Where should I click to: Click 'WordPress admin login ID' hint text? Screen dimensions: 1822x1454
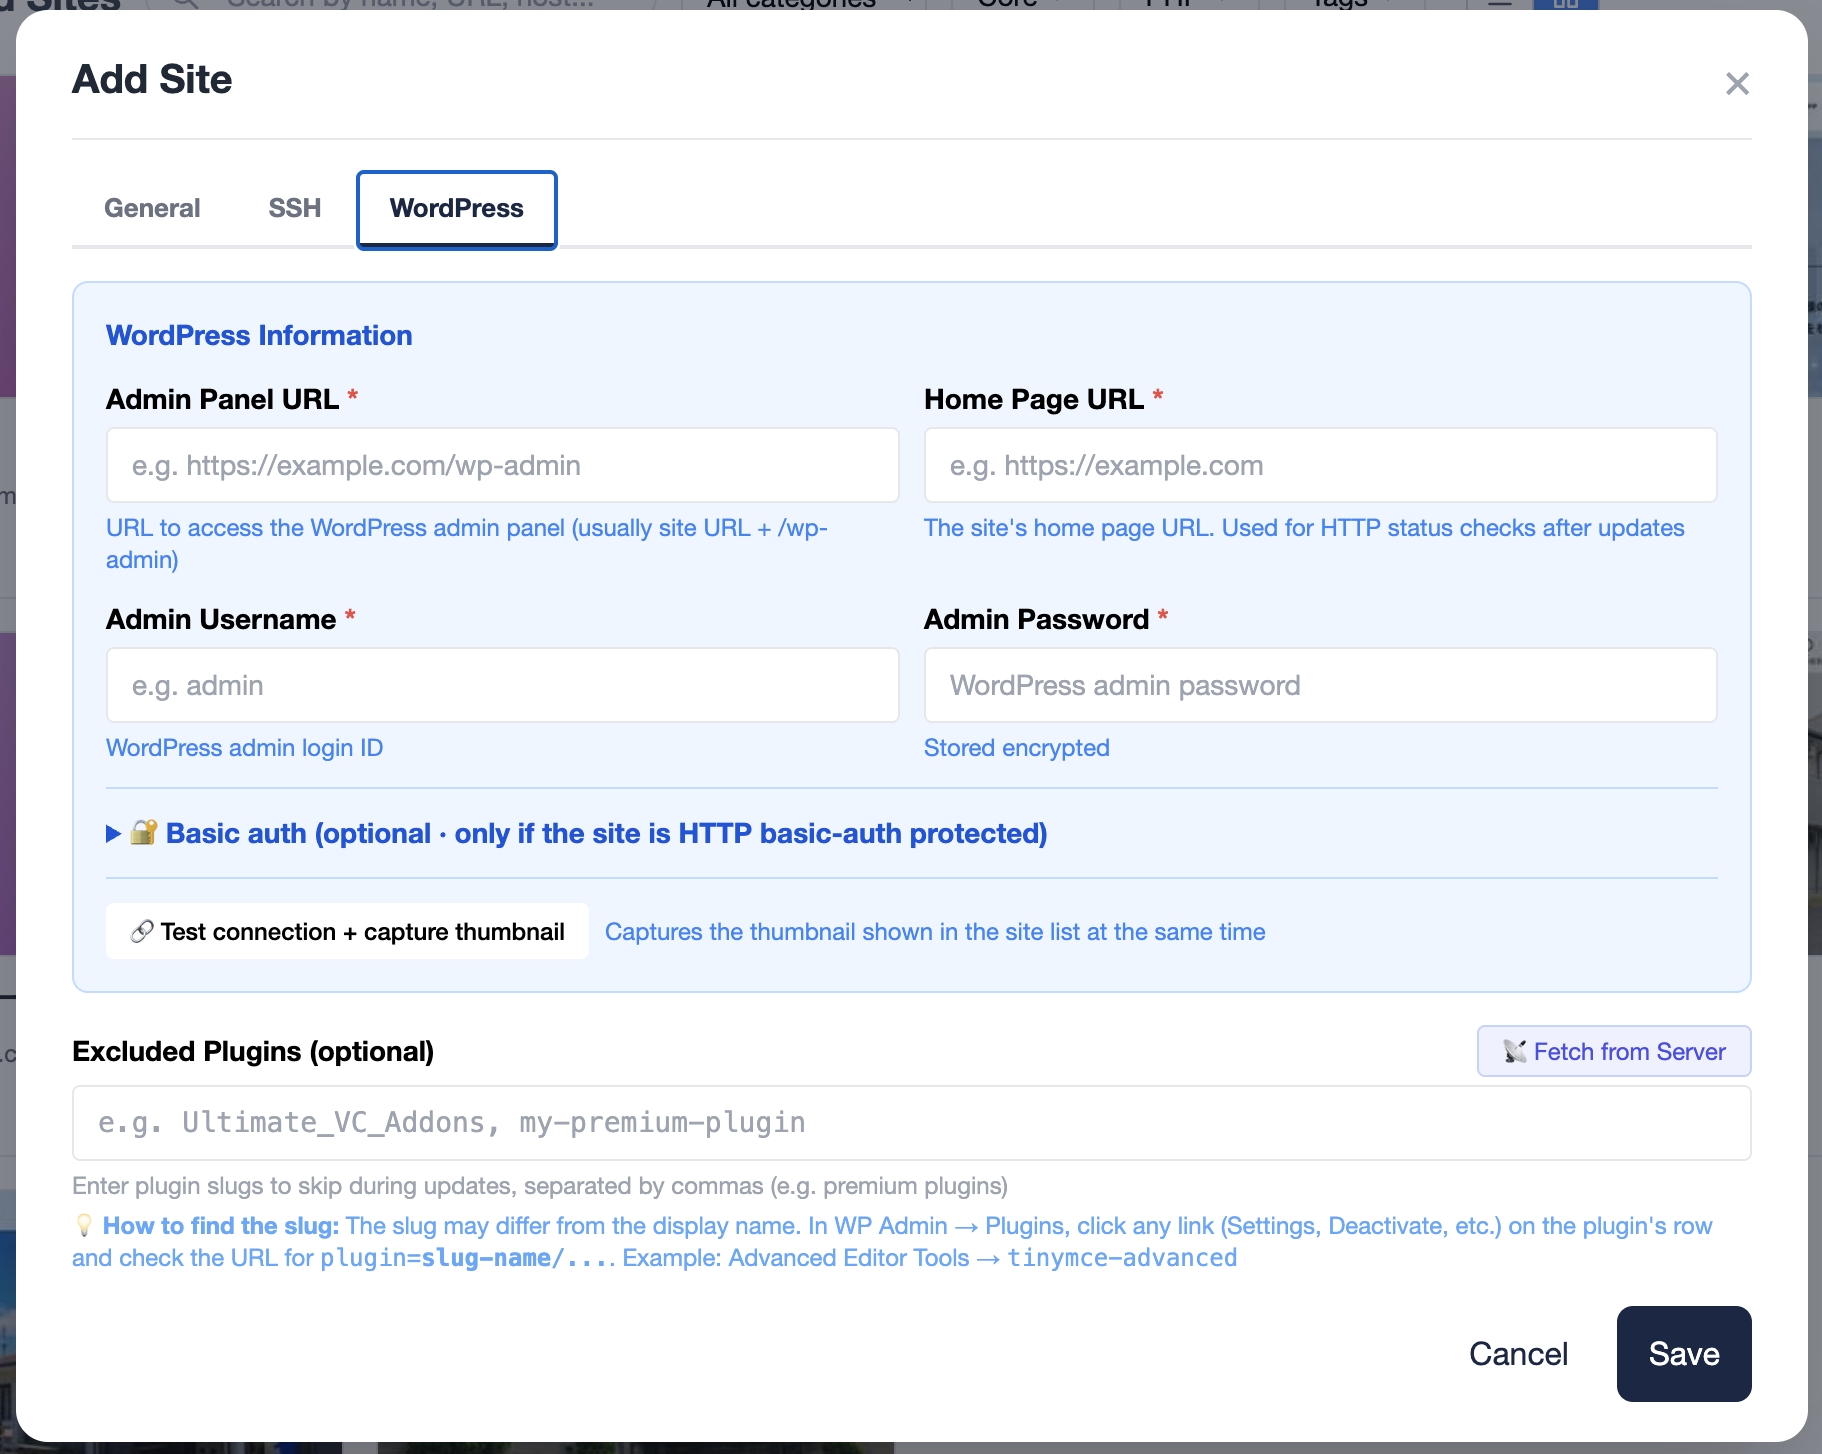(245, 748)
